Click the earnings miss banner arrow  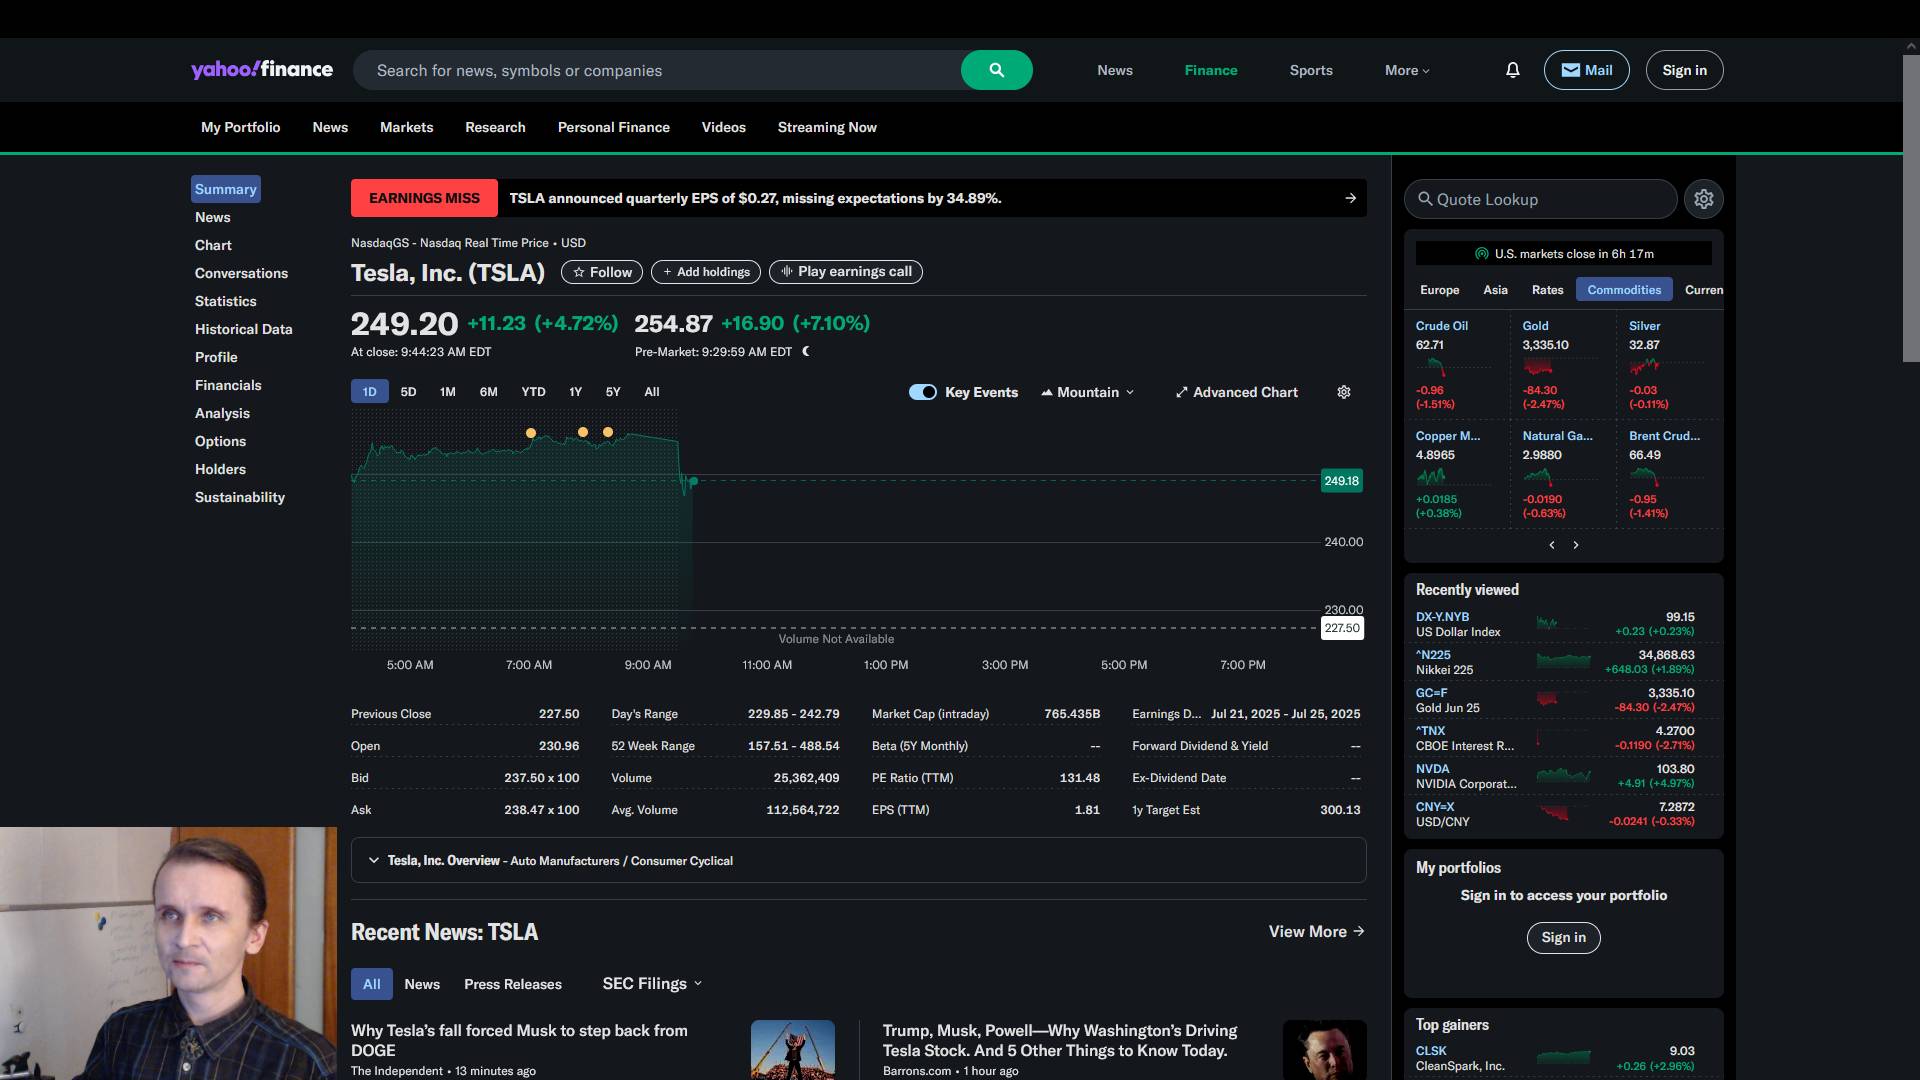(1350, 198)
